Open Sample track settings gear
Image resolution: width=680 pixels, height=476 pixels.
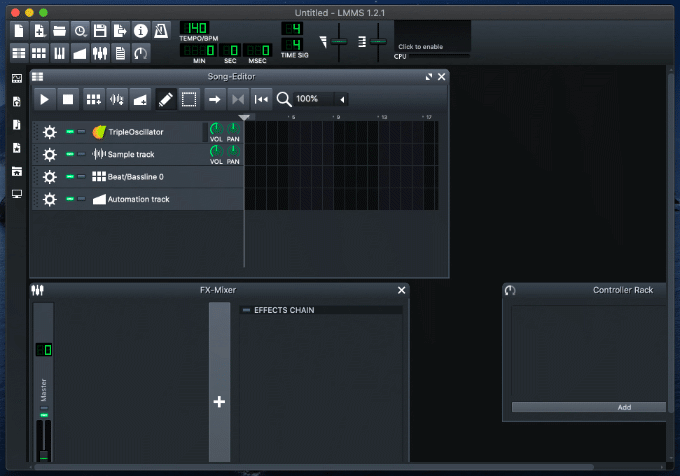49,154
